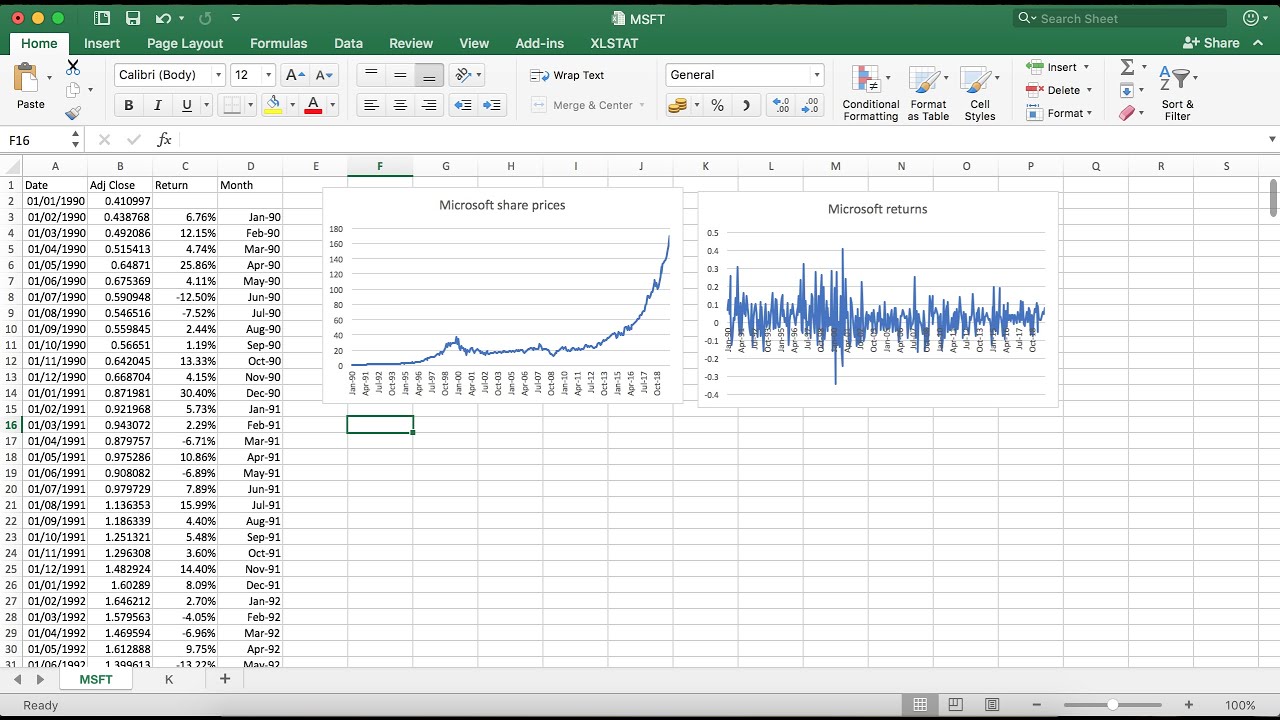The width and height of the screenshot is (1280, 720).
Task: Expand the Delete cells dropdown
Action: tap(1089, 90)
